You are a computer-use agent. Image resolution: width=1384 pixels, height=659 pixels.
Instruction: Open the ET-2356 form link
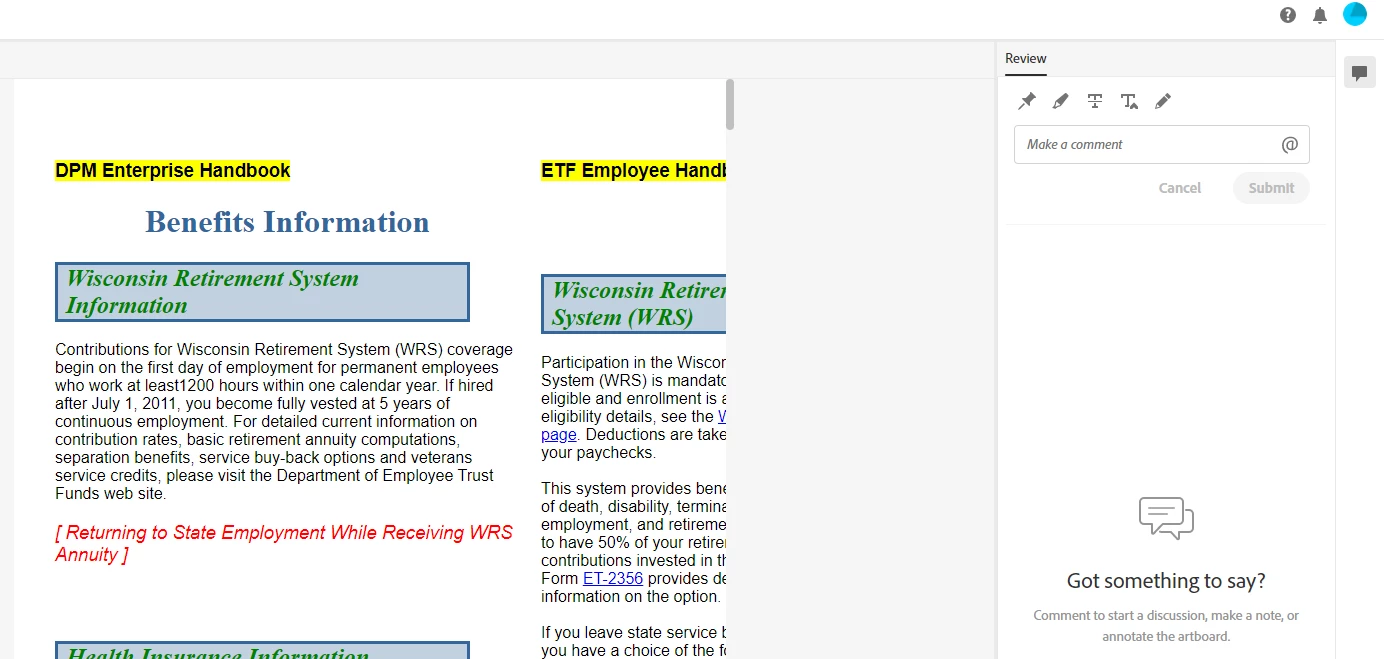(613, 578)
